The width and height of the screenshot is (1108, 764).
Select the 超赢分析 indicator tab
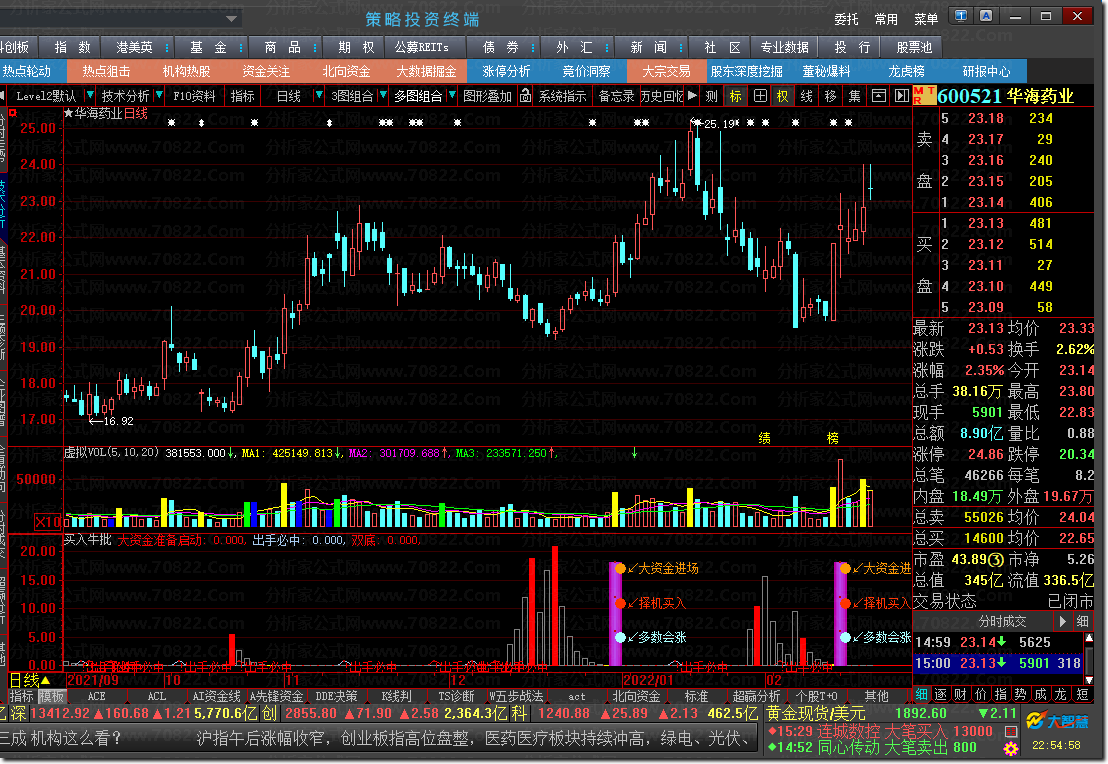click(756, 696)
